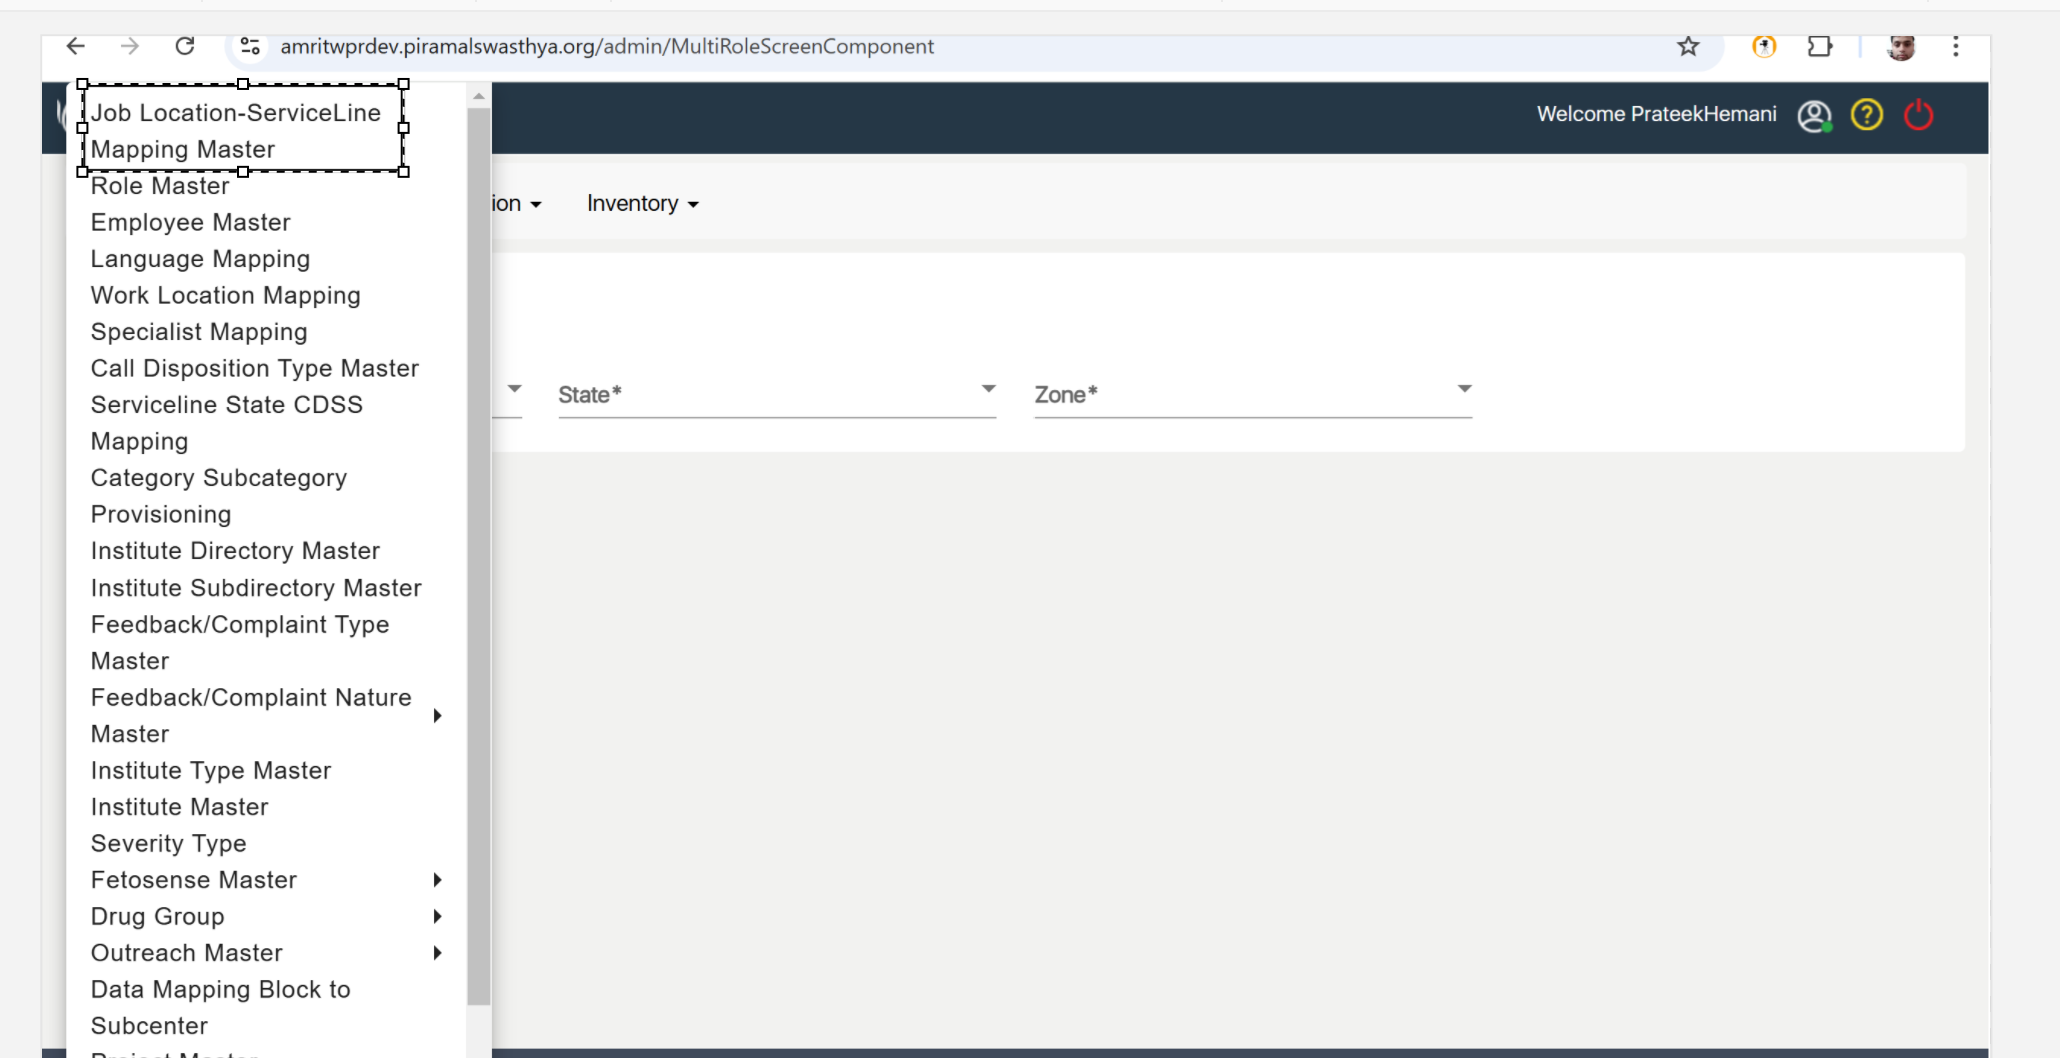Open Institute Subdirectory Master
Image resolution: width=2060 pixels, height=1058 pixels.
point(256,588)
